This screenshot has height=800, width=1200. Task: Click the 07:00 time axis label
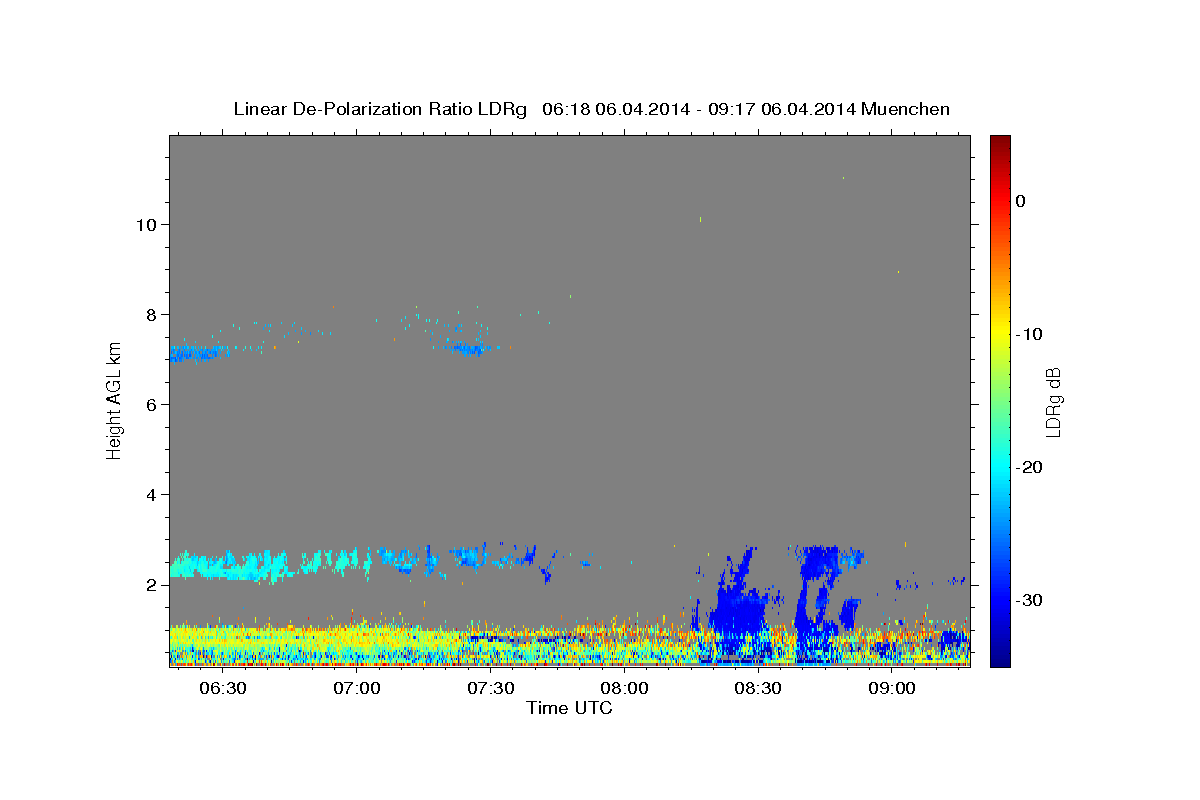click(357, 688)
